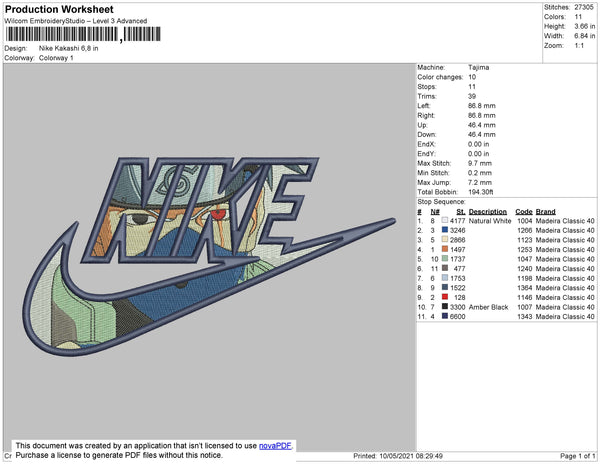
Task: Click the Printed date text in footer
Action: 398,456
